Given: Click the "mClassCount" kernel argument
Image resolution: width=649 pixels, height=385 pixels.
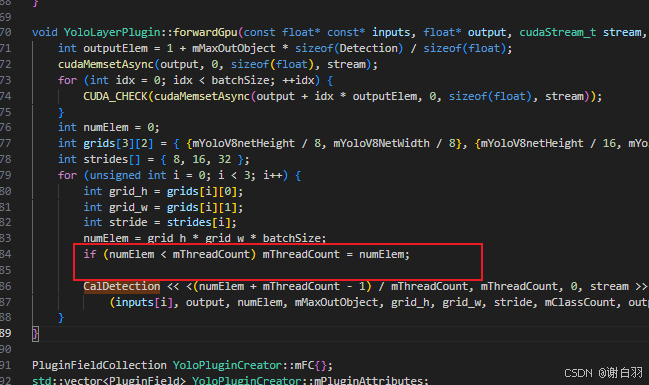Looking at the screenshot, I should point(580,303).
